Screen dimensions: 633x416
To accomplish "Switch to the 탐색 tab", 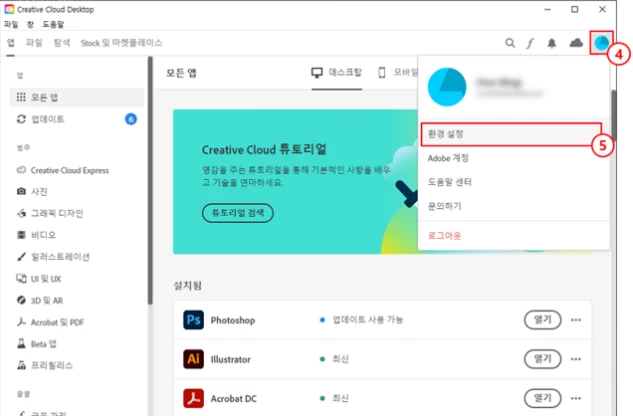I will pos(62,42).
